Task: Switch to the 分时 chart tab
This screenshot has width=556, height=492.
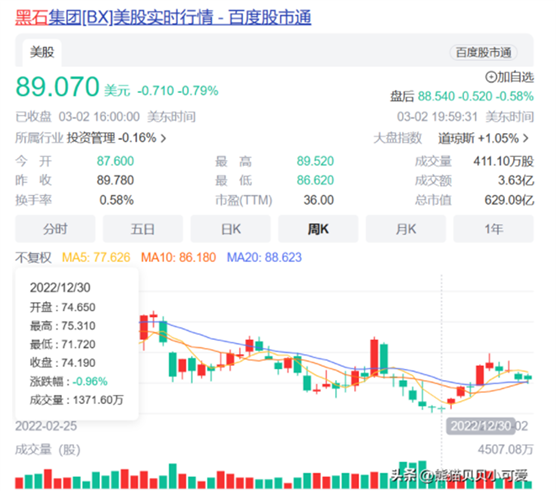Action: [55, 229]
